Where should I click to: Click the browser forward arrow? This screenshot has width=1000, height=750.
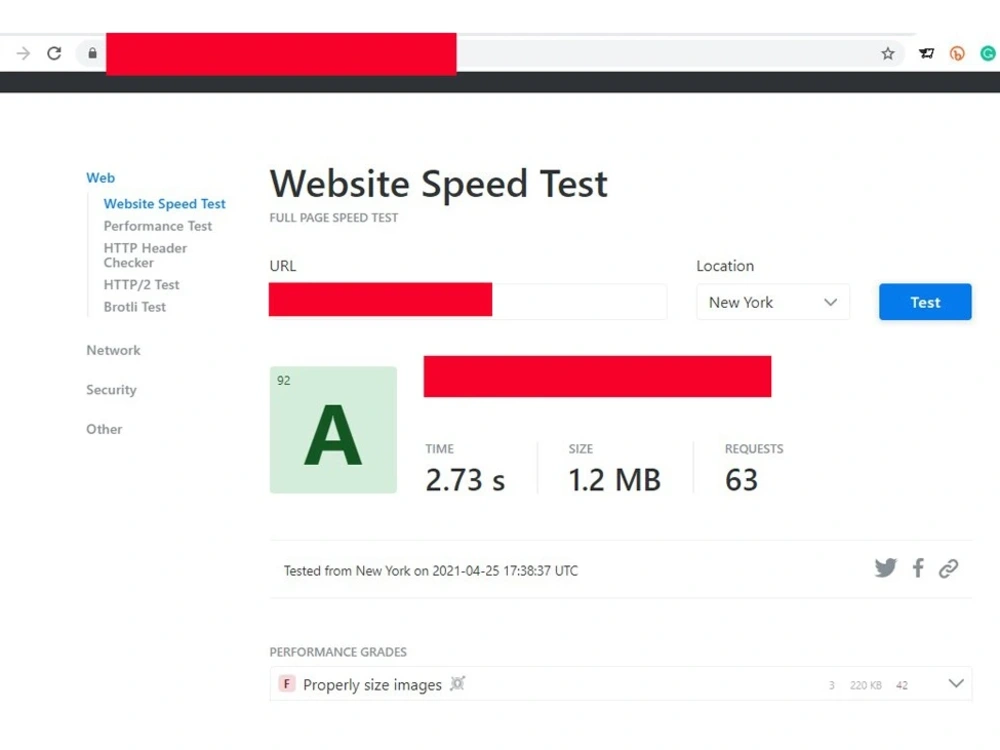coord(23,54)
